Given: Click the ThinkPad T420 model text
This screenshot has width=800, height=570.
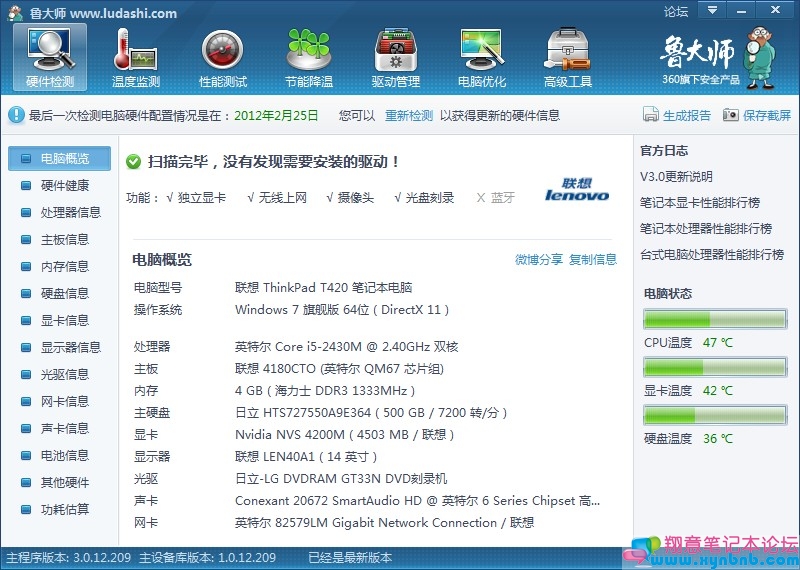Looking at the screenshot, I should pyautogui.click(x=323, y=288).
